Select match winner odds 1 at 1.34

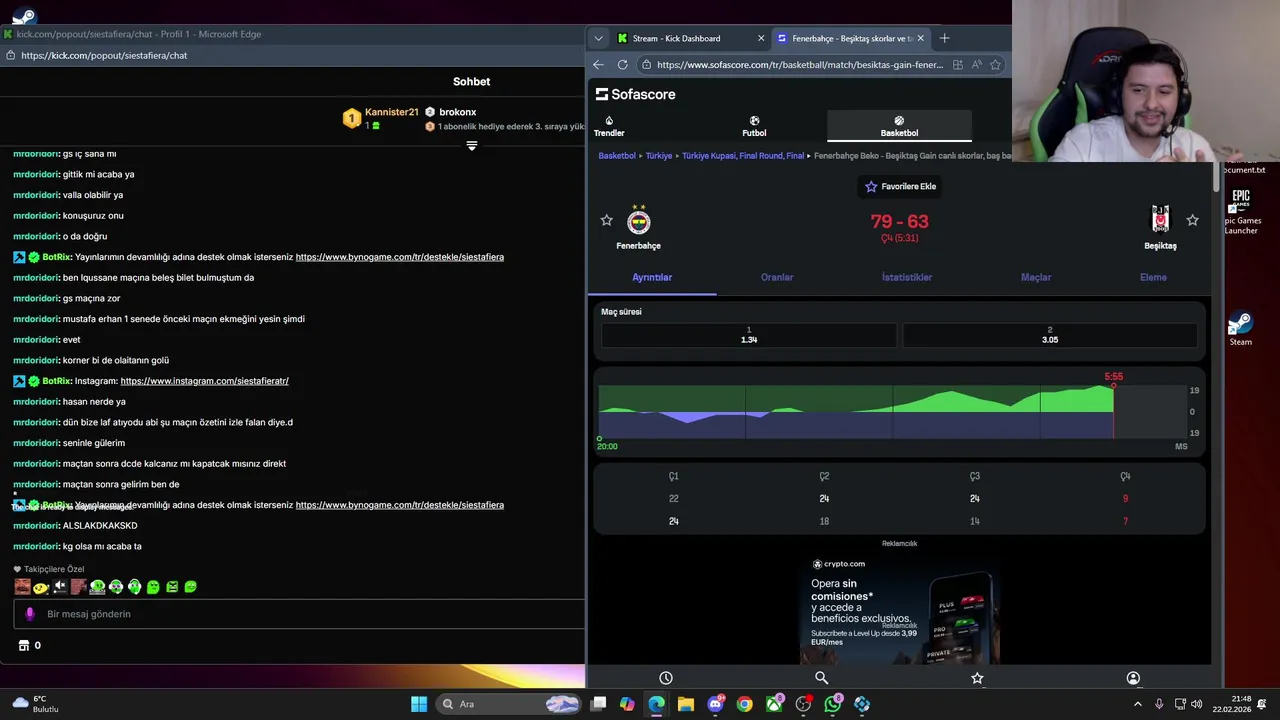(x=749, y=335)
